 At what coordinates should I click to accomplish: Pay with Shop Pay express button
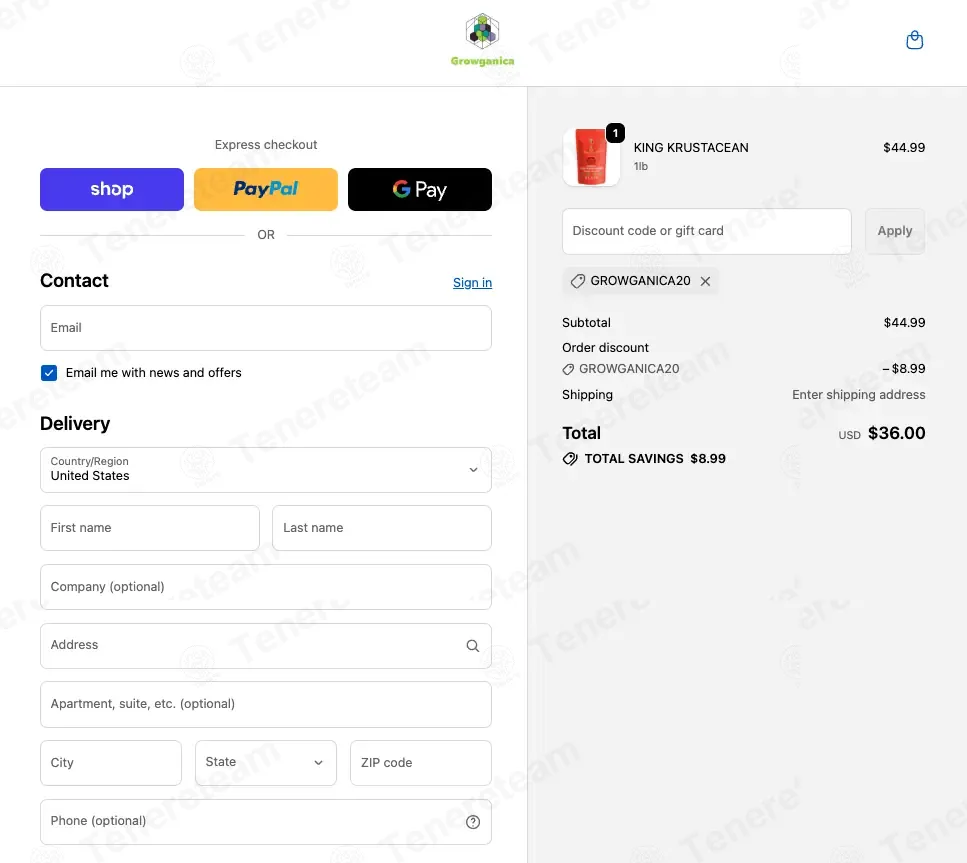coord(112,189)
